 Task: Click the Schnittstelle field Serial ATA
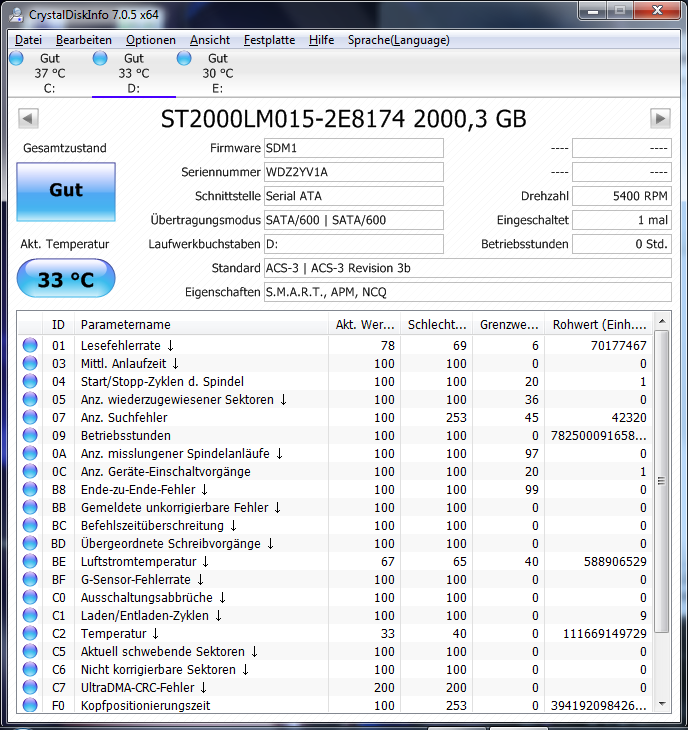(x=354, y=196)
